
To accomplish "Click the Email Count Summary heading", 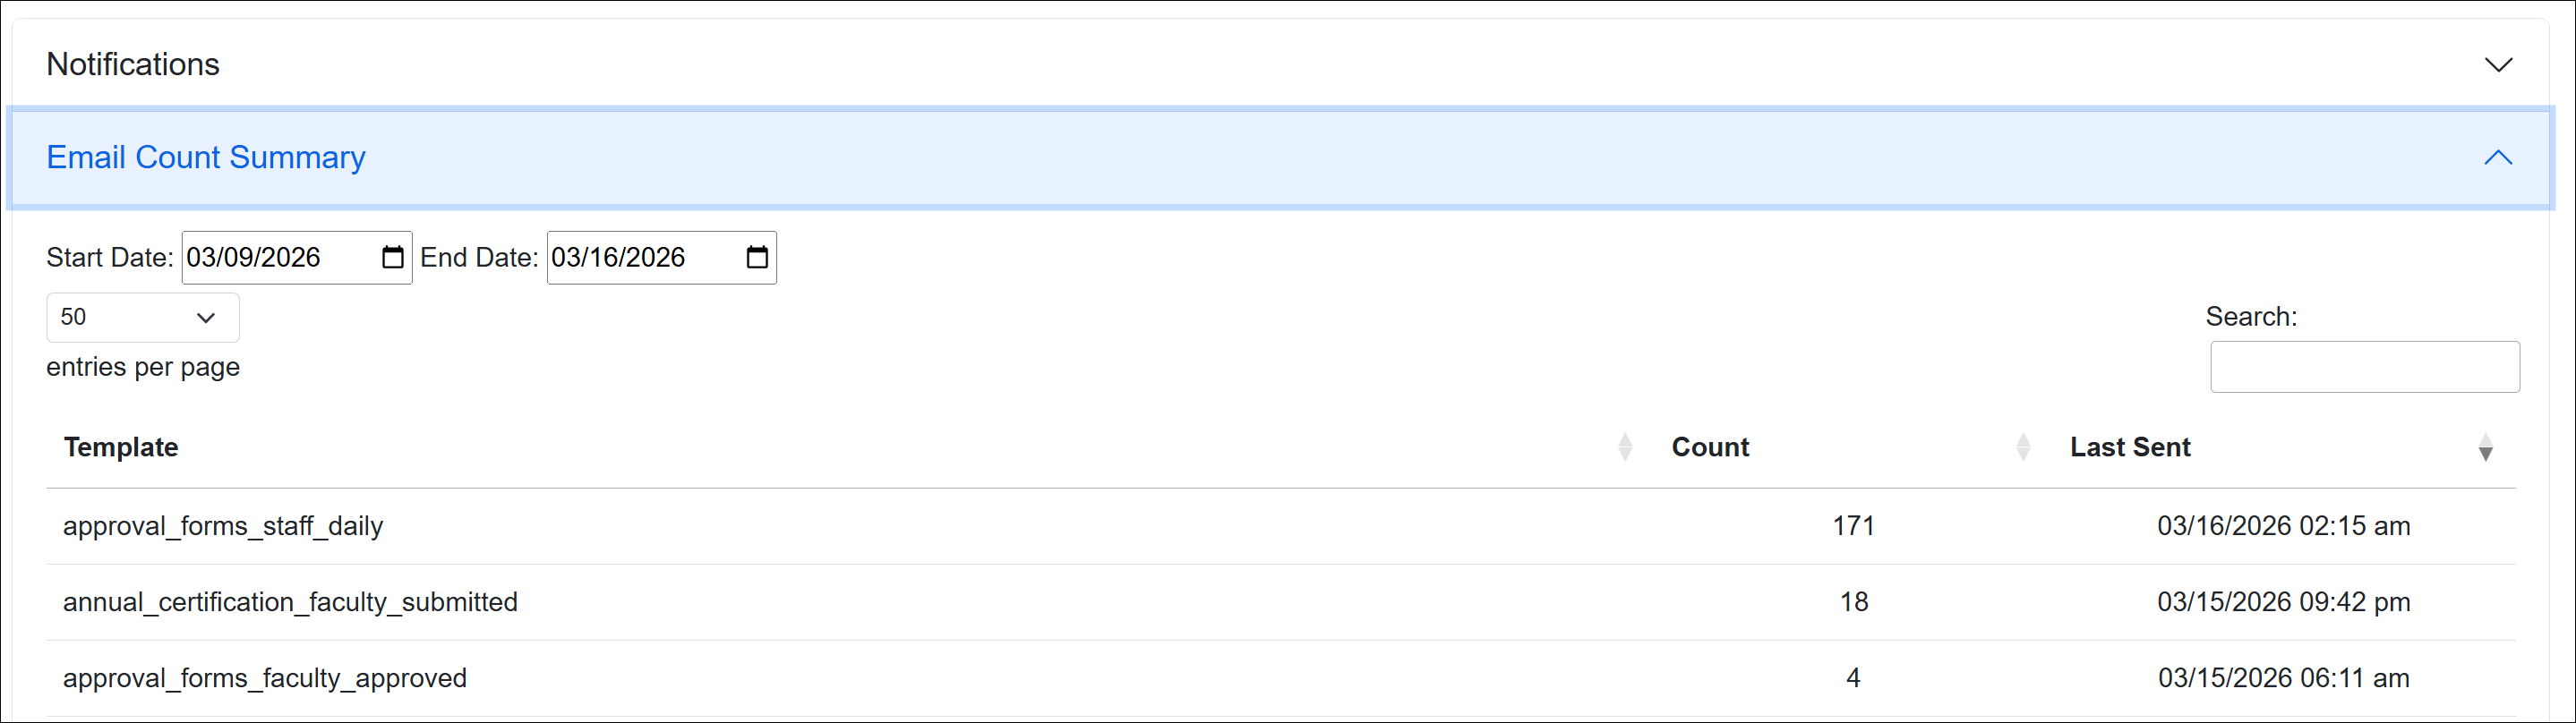I will tap(206, 157).
